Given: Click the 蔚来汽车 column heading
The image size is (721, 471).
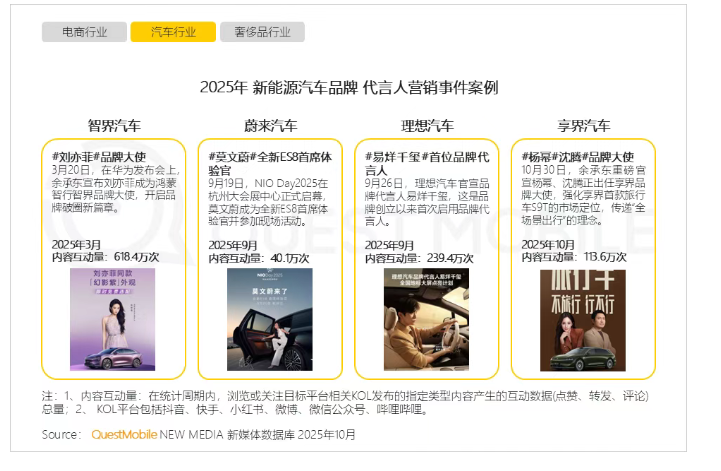Looking at the screenshot, I should point(270,126).
